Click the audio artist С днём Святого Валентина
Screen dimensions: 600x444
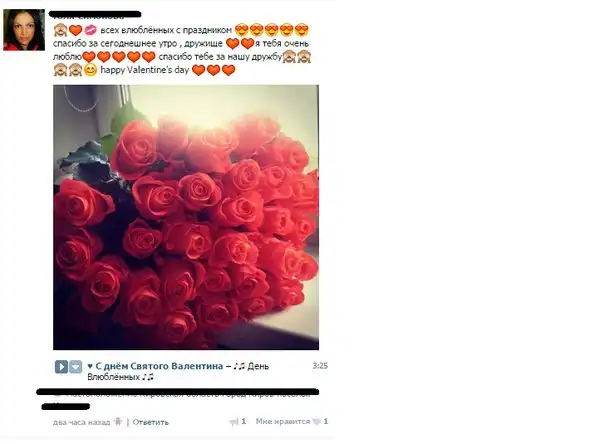point(159,366)
